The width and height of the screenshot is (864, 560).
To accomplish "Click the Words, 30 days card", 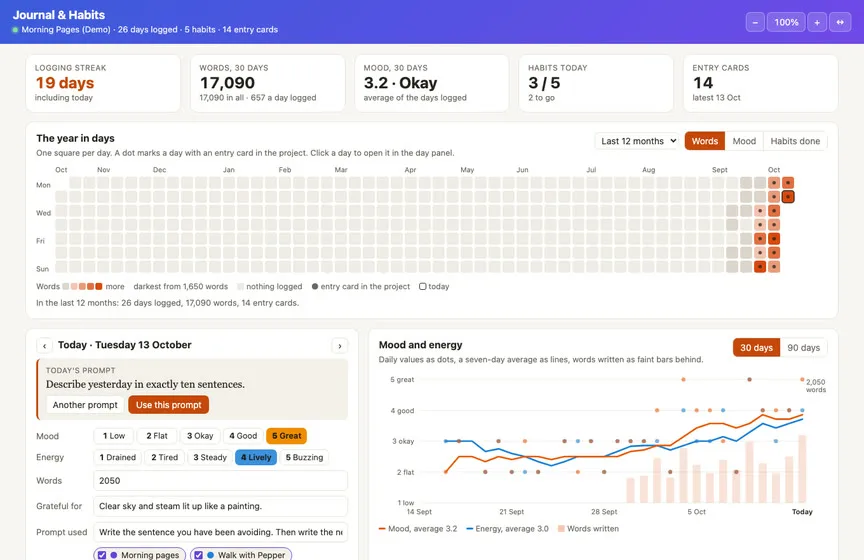I will (x=267, y=83).
